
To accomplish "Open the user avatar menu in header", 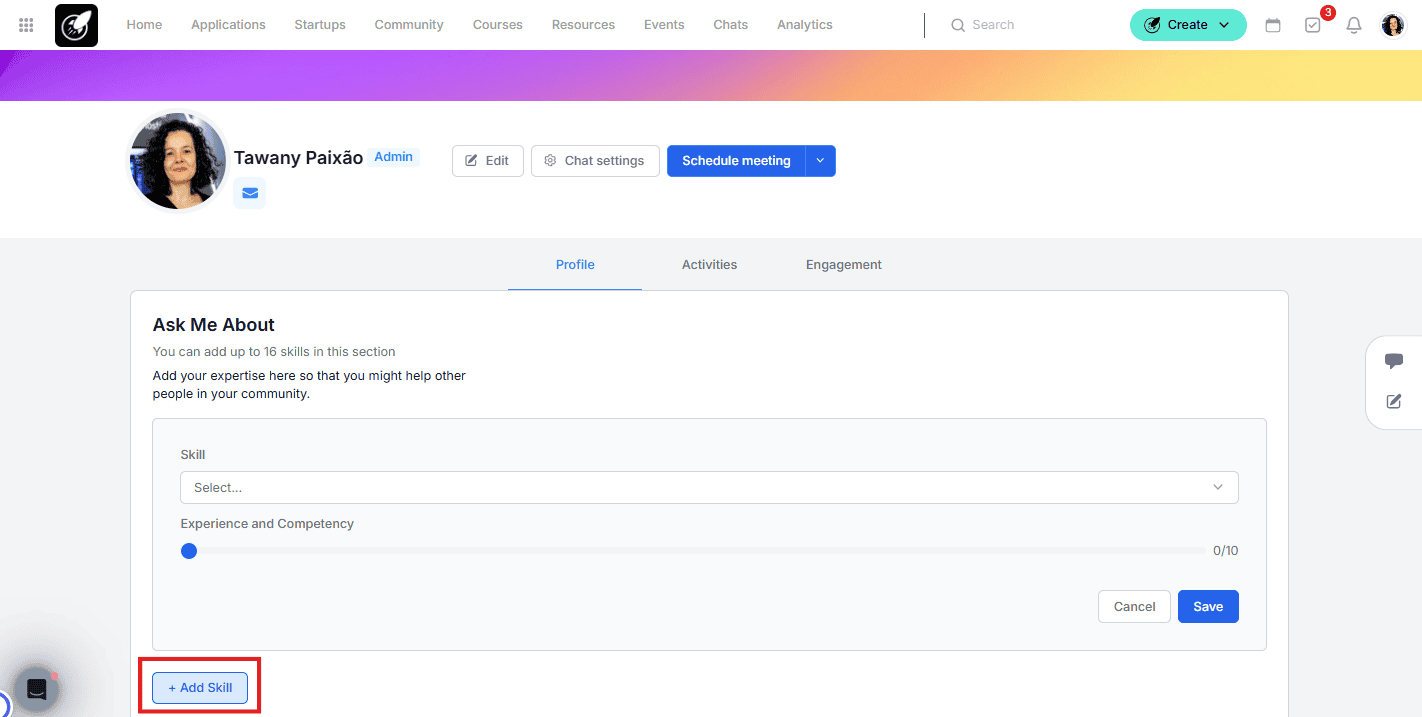I will pos(1393,25).
